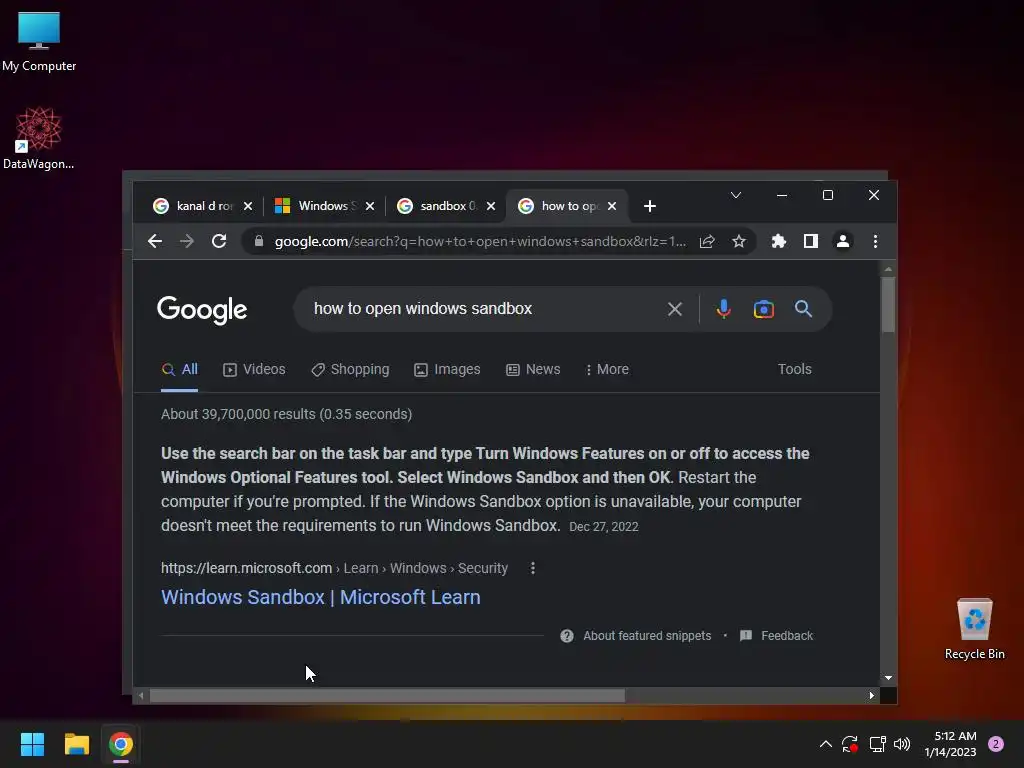Open the Chrome profile avatar
The height and width of the screenshot is (768, 1024).
(842, 242)
